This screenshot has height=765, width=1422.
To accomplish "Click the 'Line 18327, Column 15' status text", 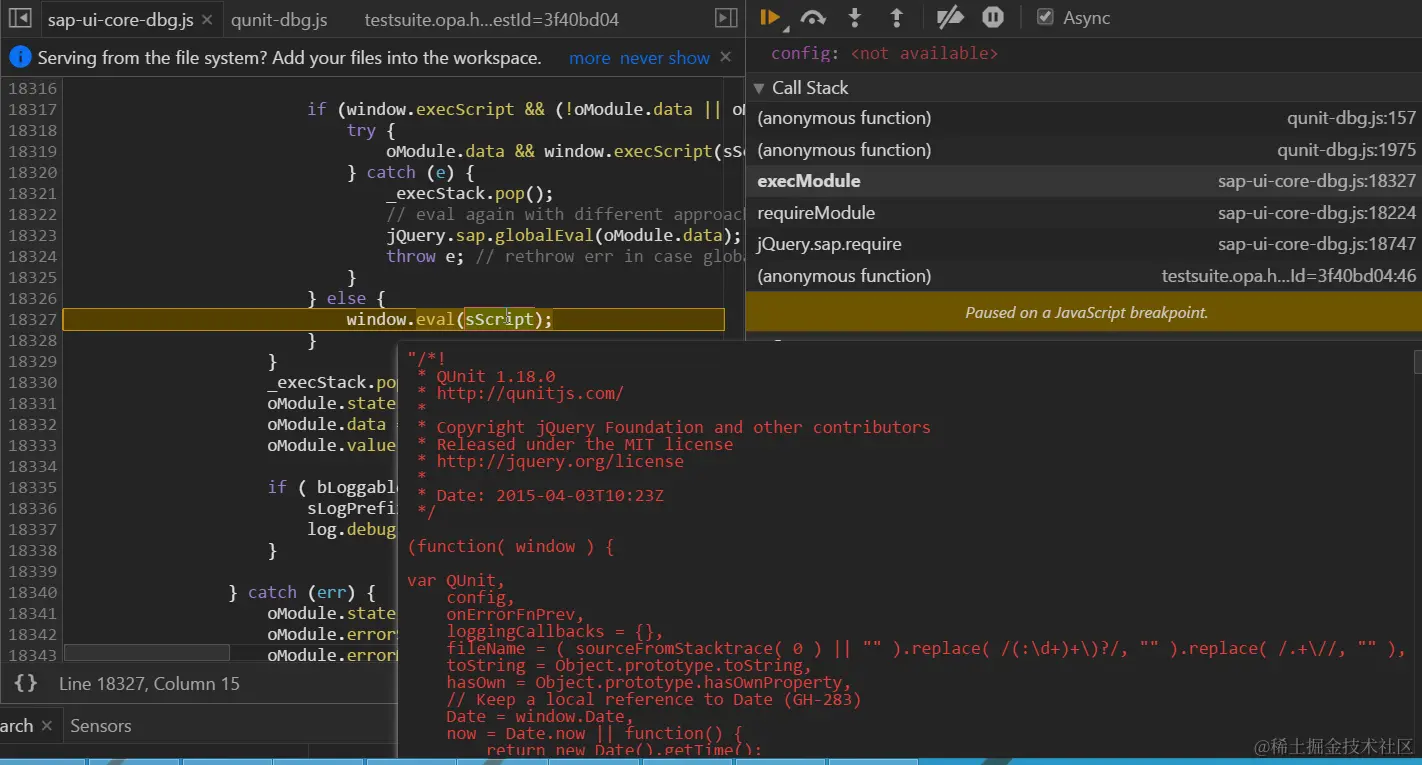I will click(149, 684).
